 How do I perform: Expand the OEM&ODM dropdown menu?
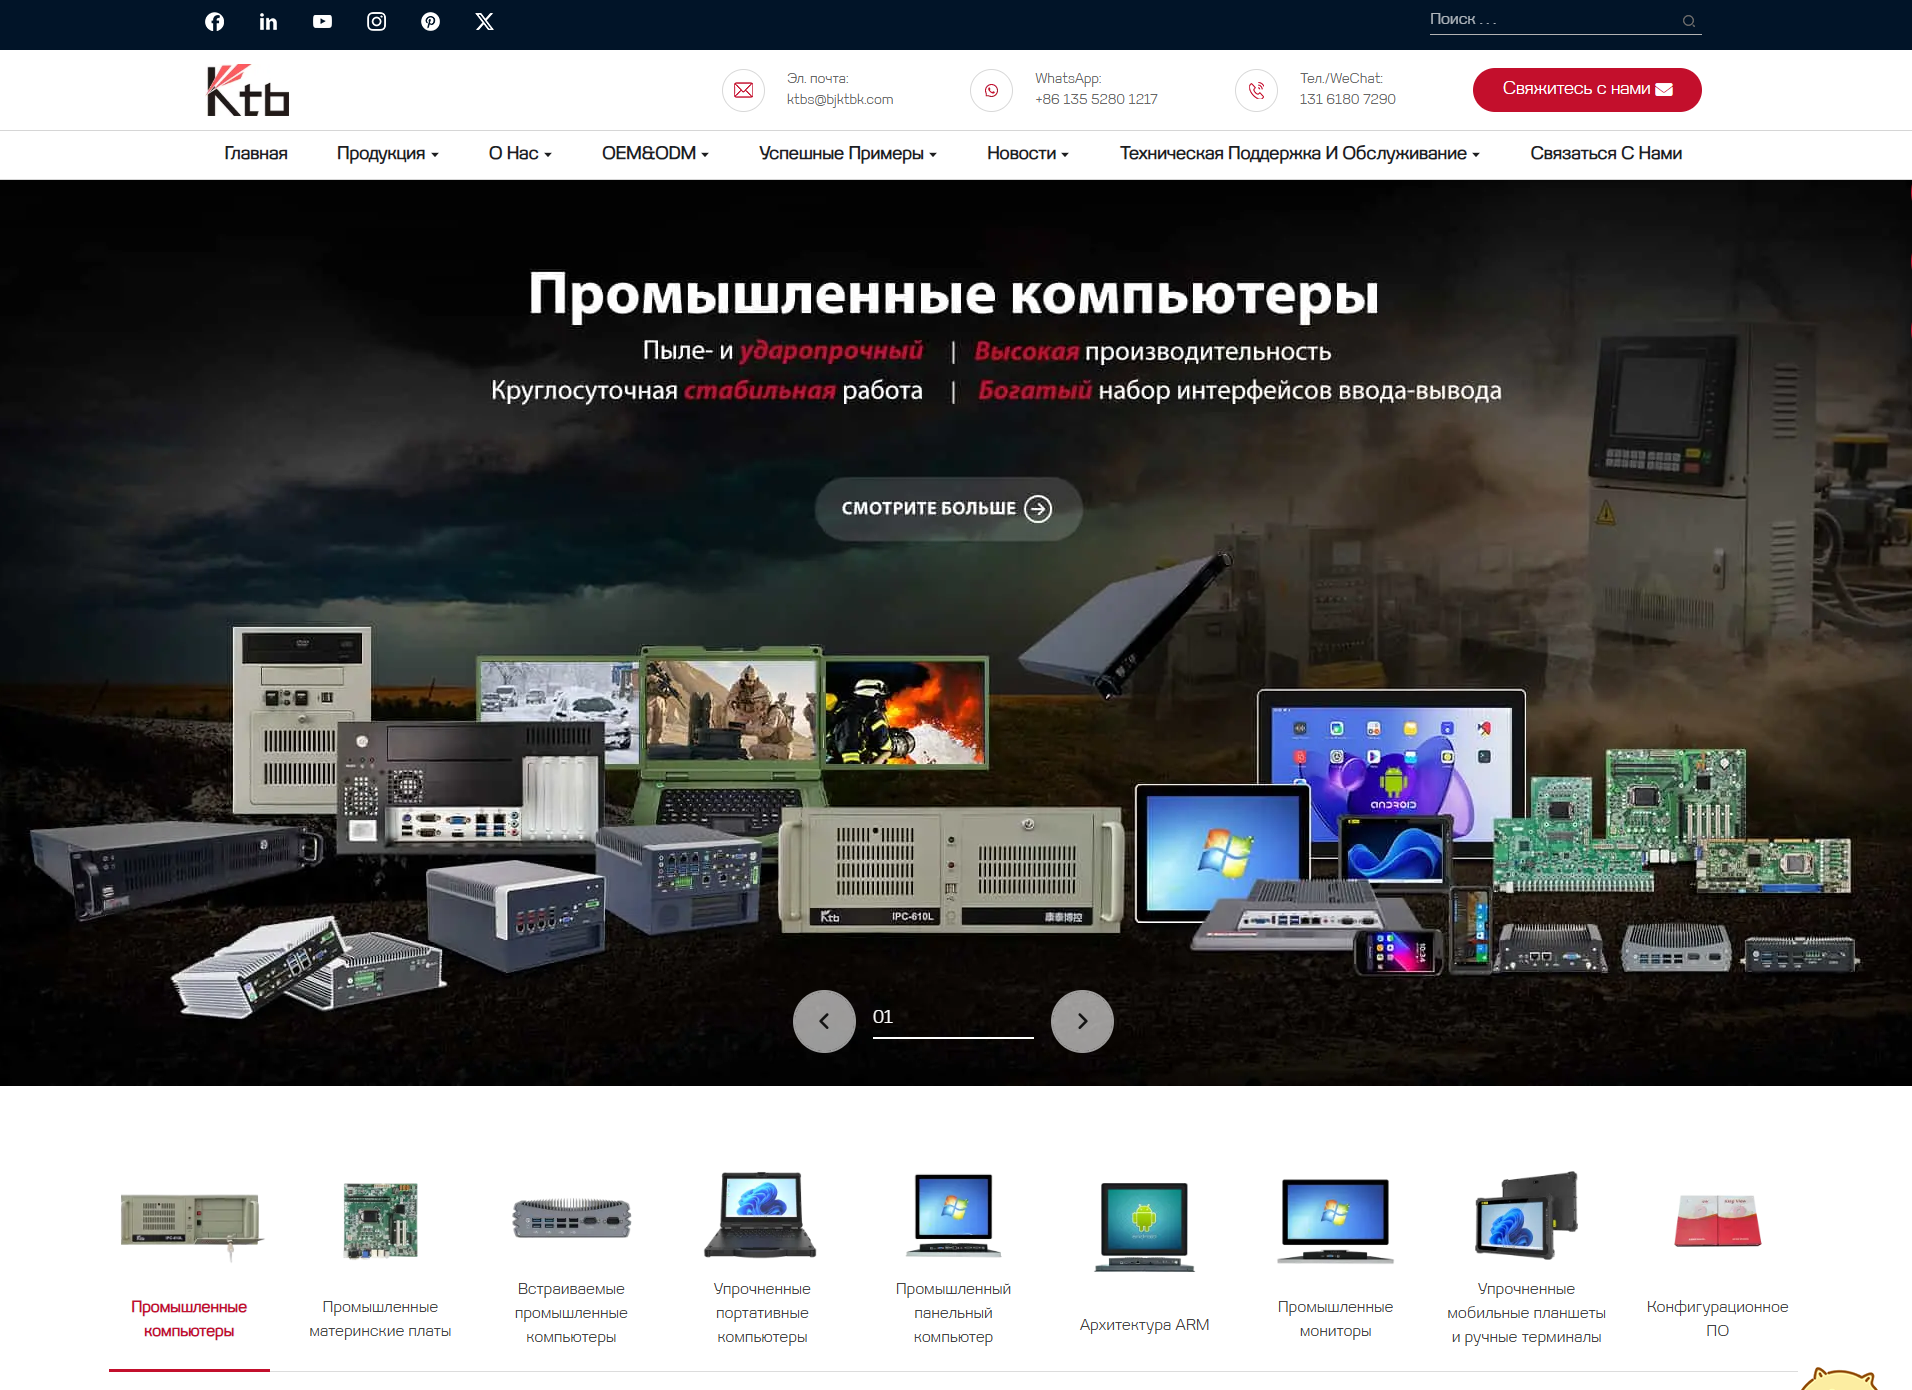click(x=655, y=154)
